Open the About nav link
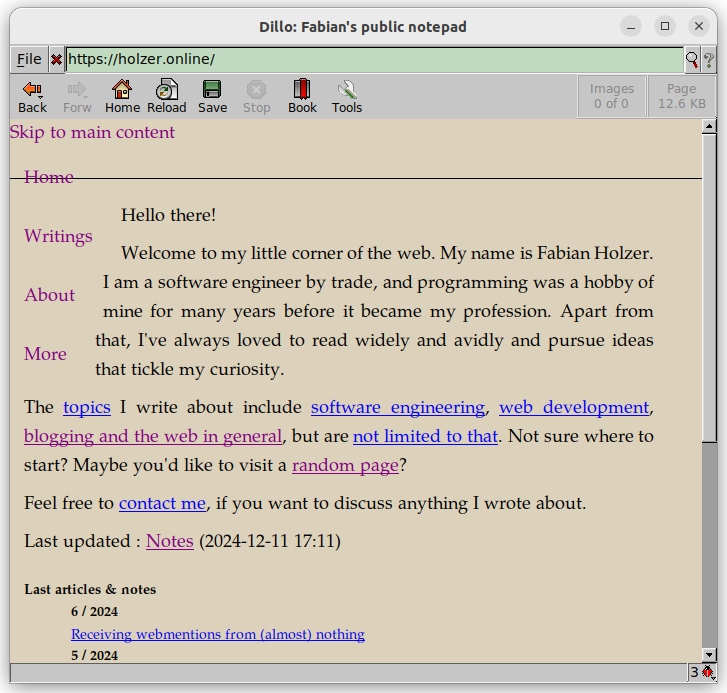This screenshot has height=693, width=727. pyautogui.click(x=50, y=295)
